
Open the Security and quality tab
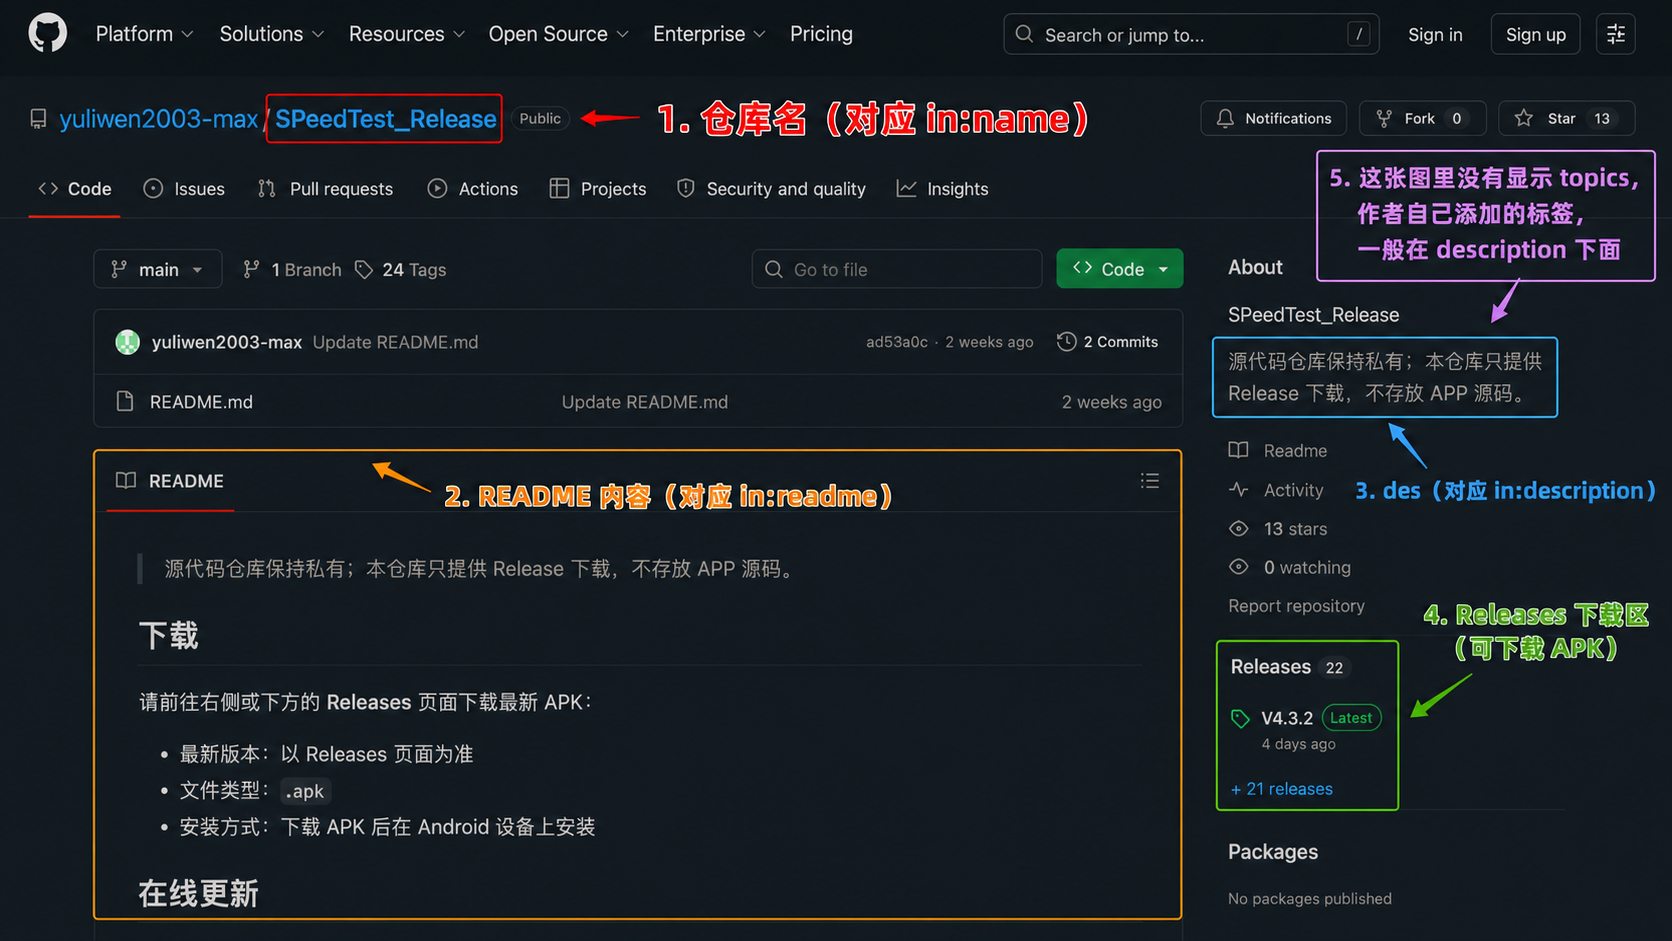(771, 189)
